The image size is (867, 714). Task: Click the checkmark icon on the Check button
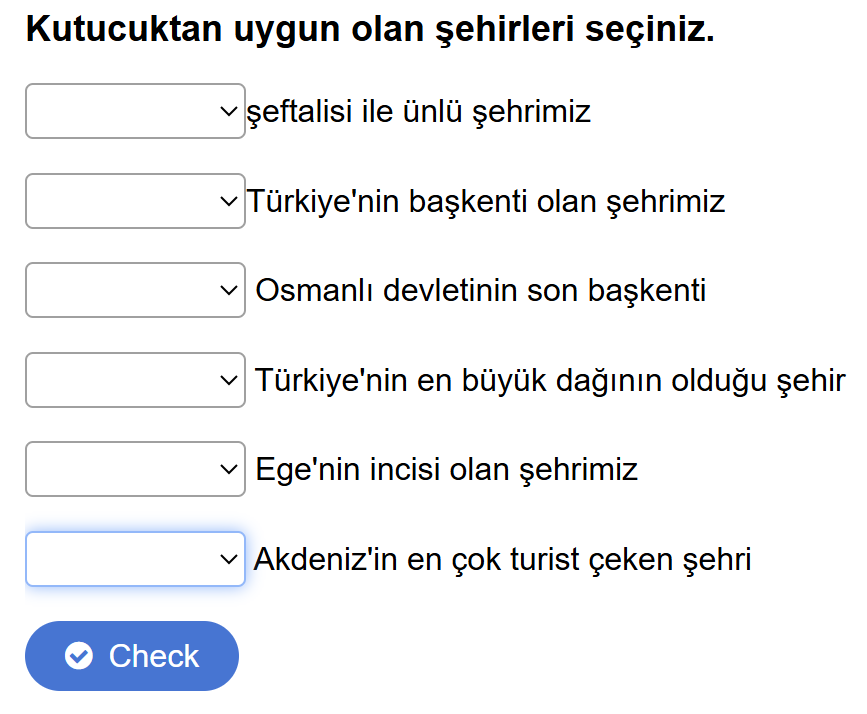click(79, 656)
